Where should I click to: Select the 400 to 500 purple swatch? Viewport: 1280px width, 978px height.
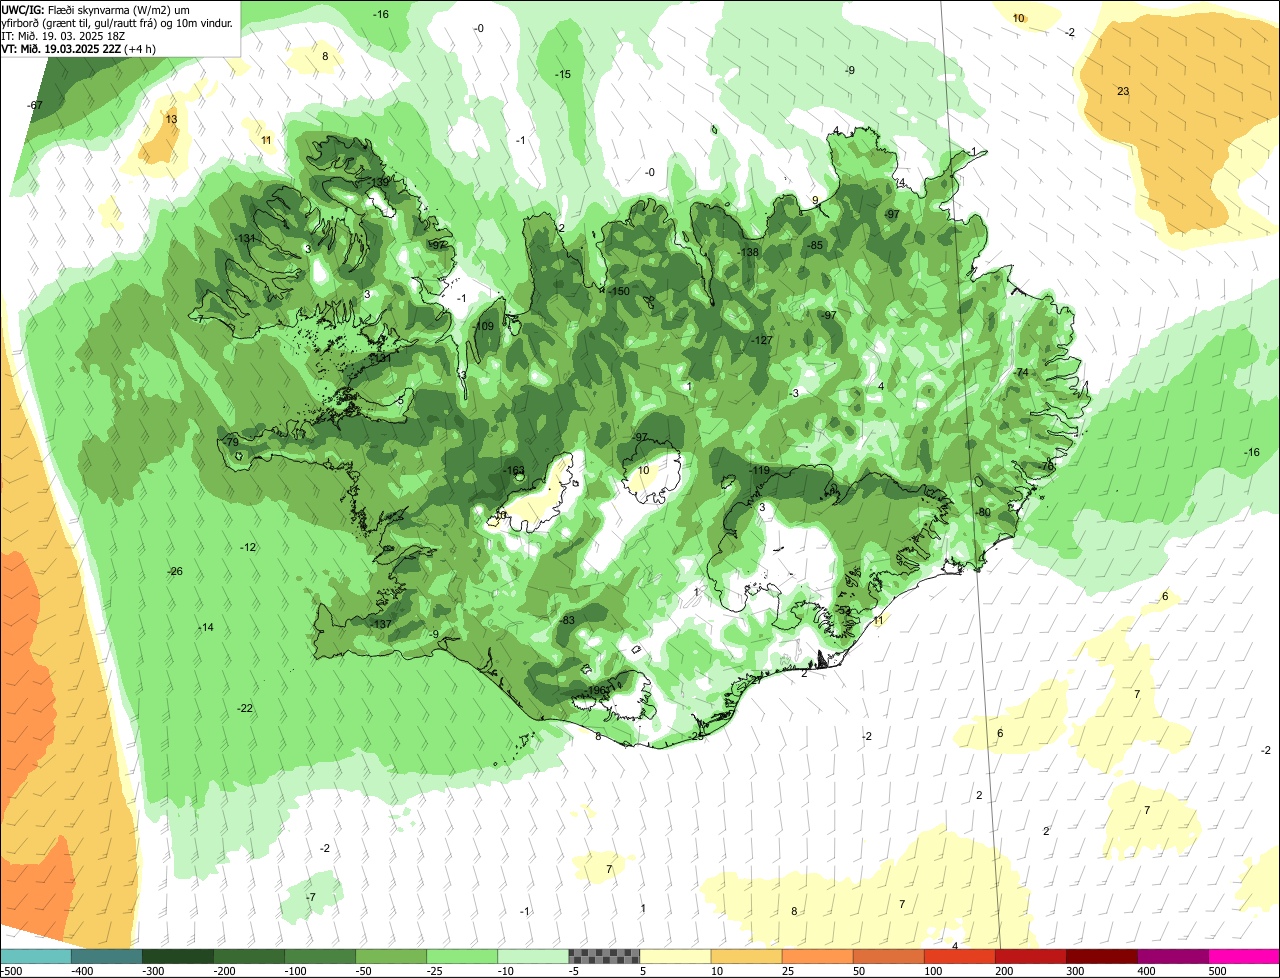click(1173, 956)
